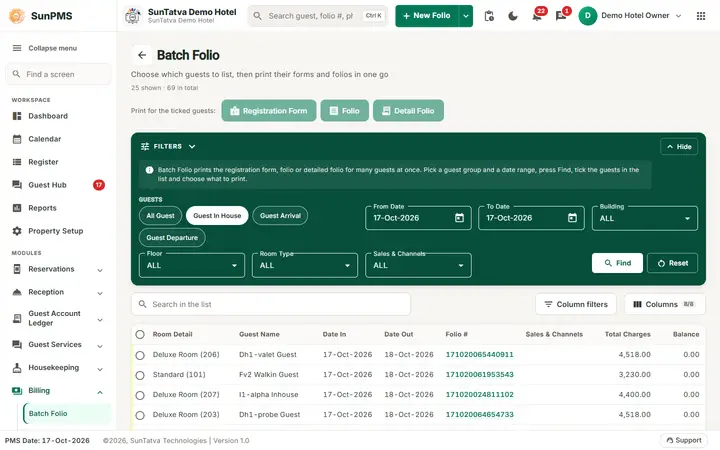Open To Date calendar picker icon
This screenshot has width=720, height=450.
click(572, 218)
